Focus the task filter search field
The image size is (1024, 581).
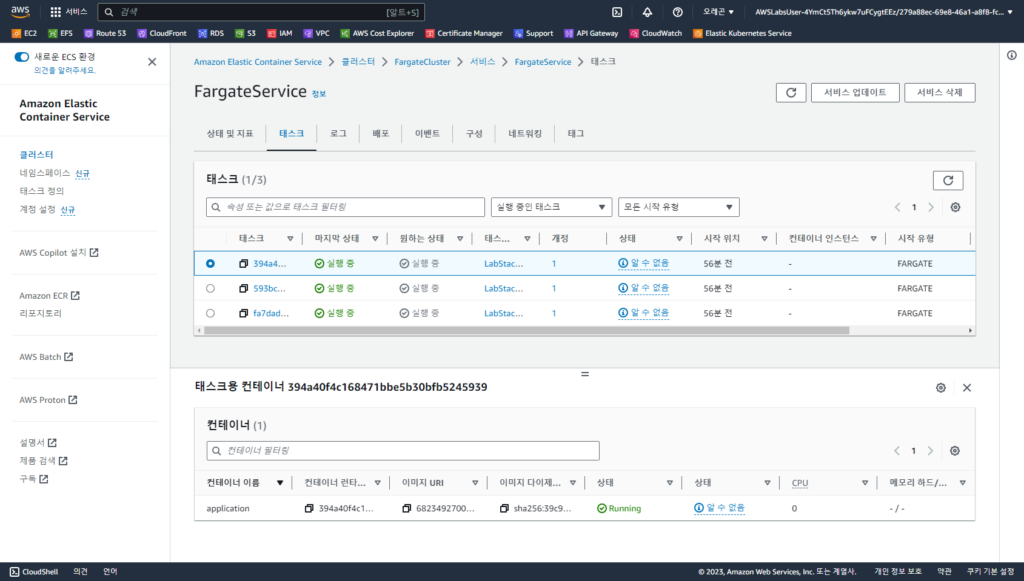(x=345, y=207)
